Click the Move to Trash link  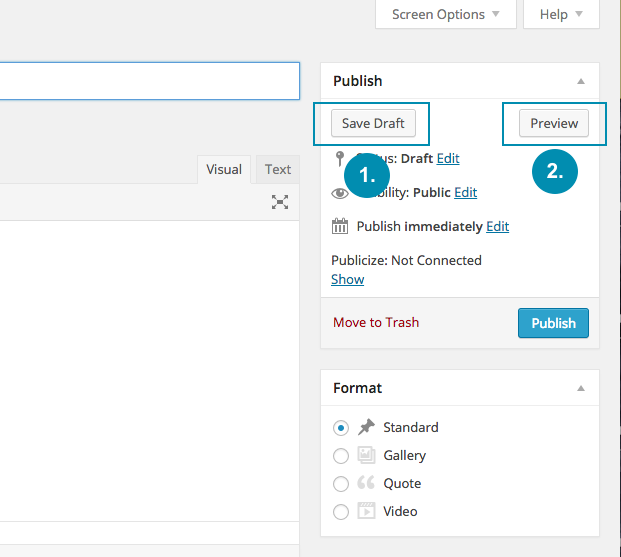[375, 322]
